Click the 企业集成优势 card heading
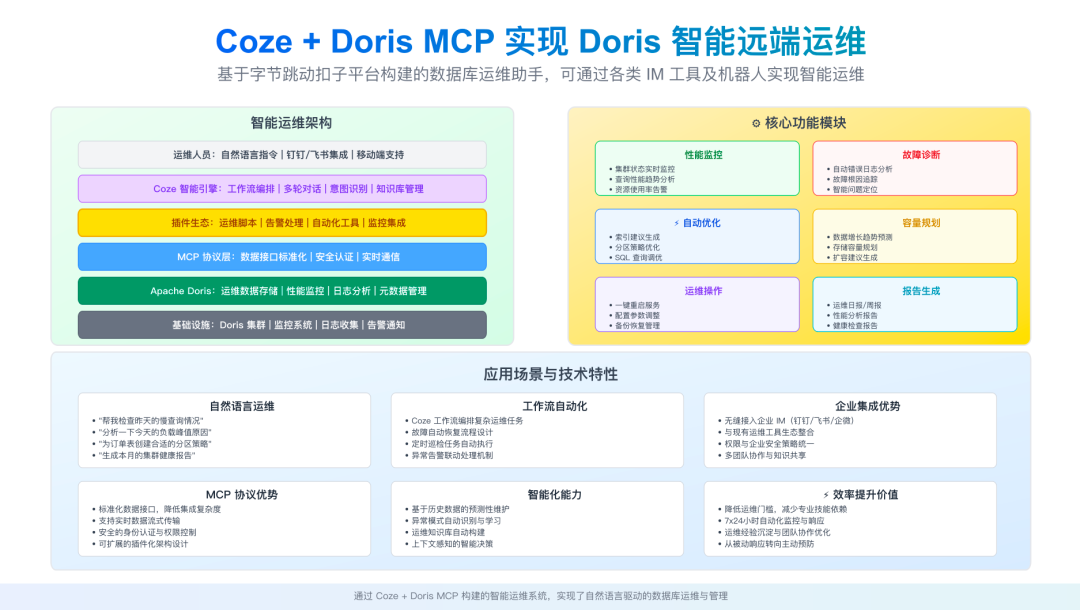Viewport: 1080px width, 610px height. (867, 406)
